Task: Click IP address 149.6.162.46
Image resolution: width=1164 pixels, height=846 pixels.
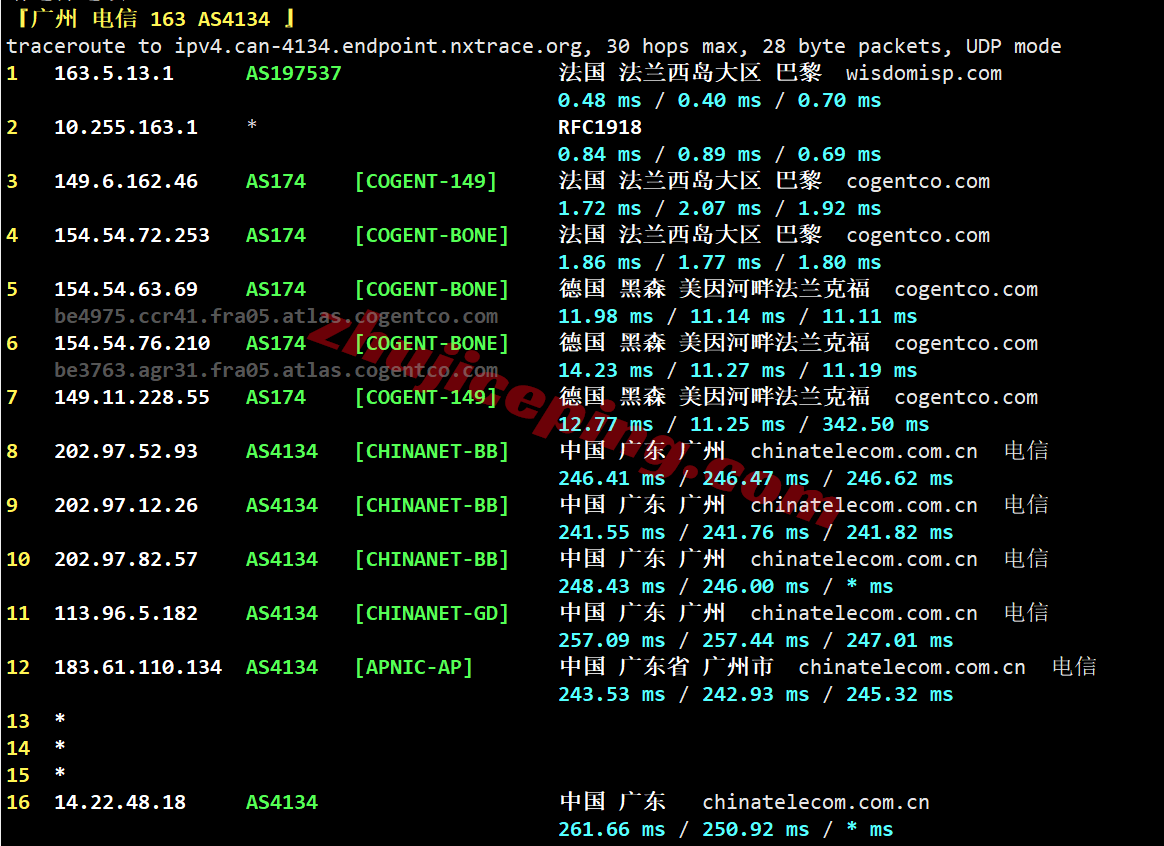Action: tap(125, 182)
